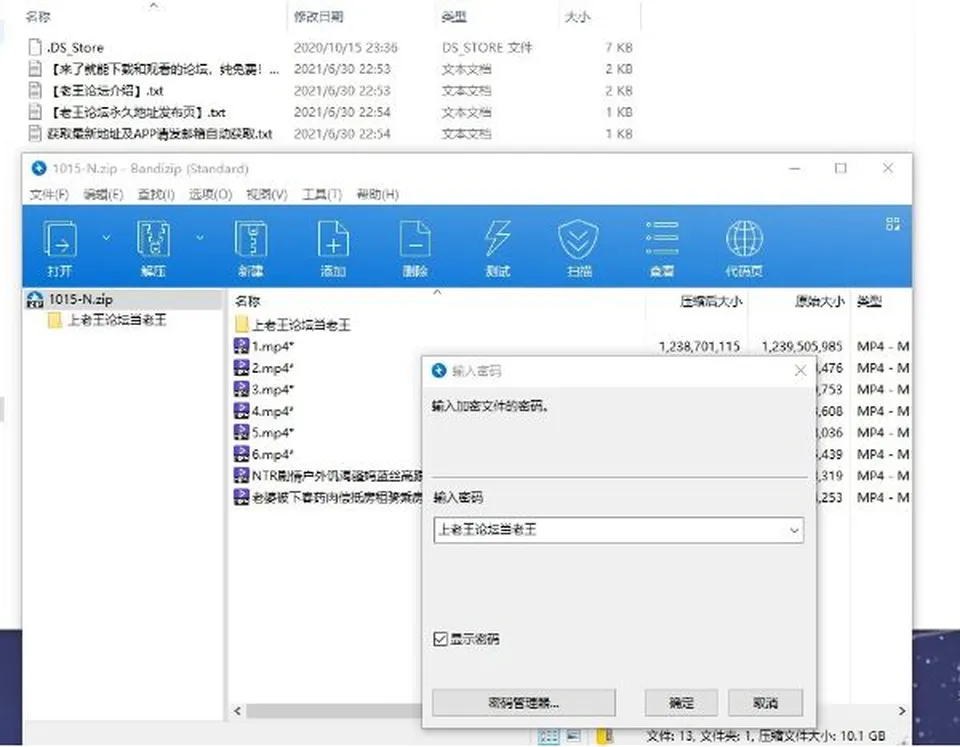Open 密码管理器... (password manager) button
This screenshot has height=747, width=960.
(523, 703)
